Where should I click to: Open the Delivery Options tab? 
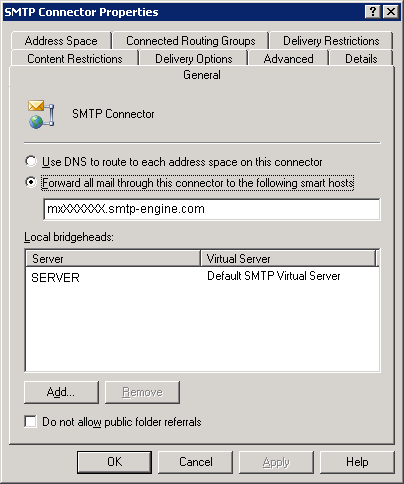tap(194, 59)
